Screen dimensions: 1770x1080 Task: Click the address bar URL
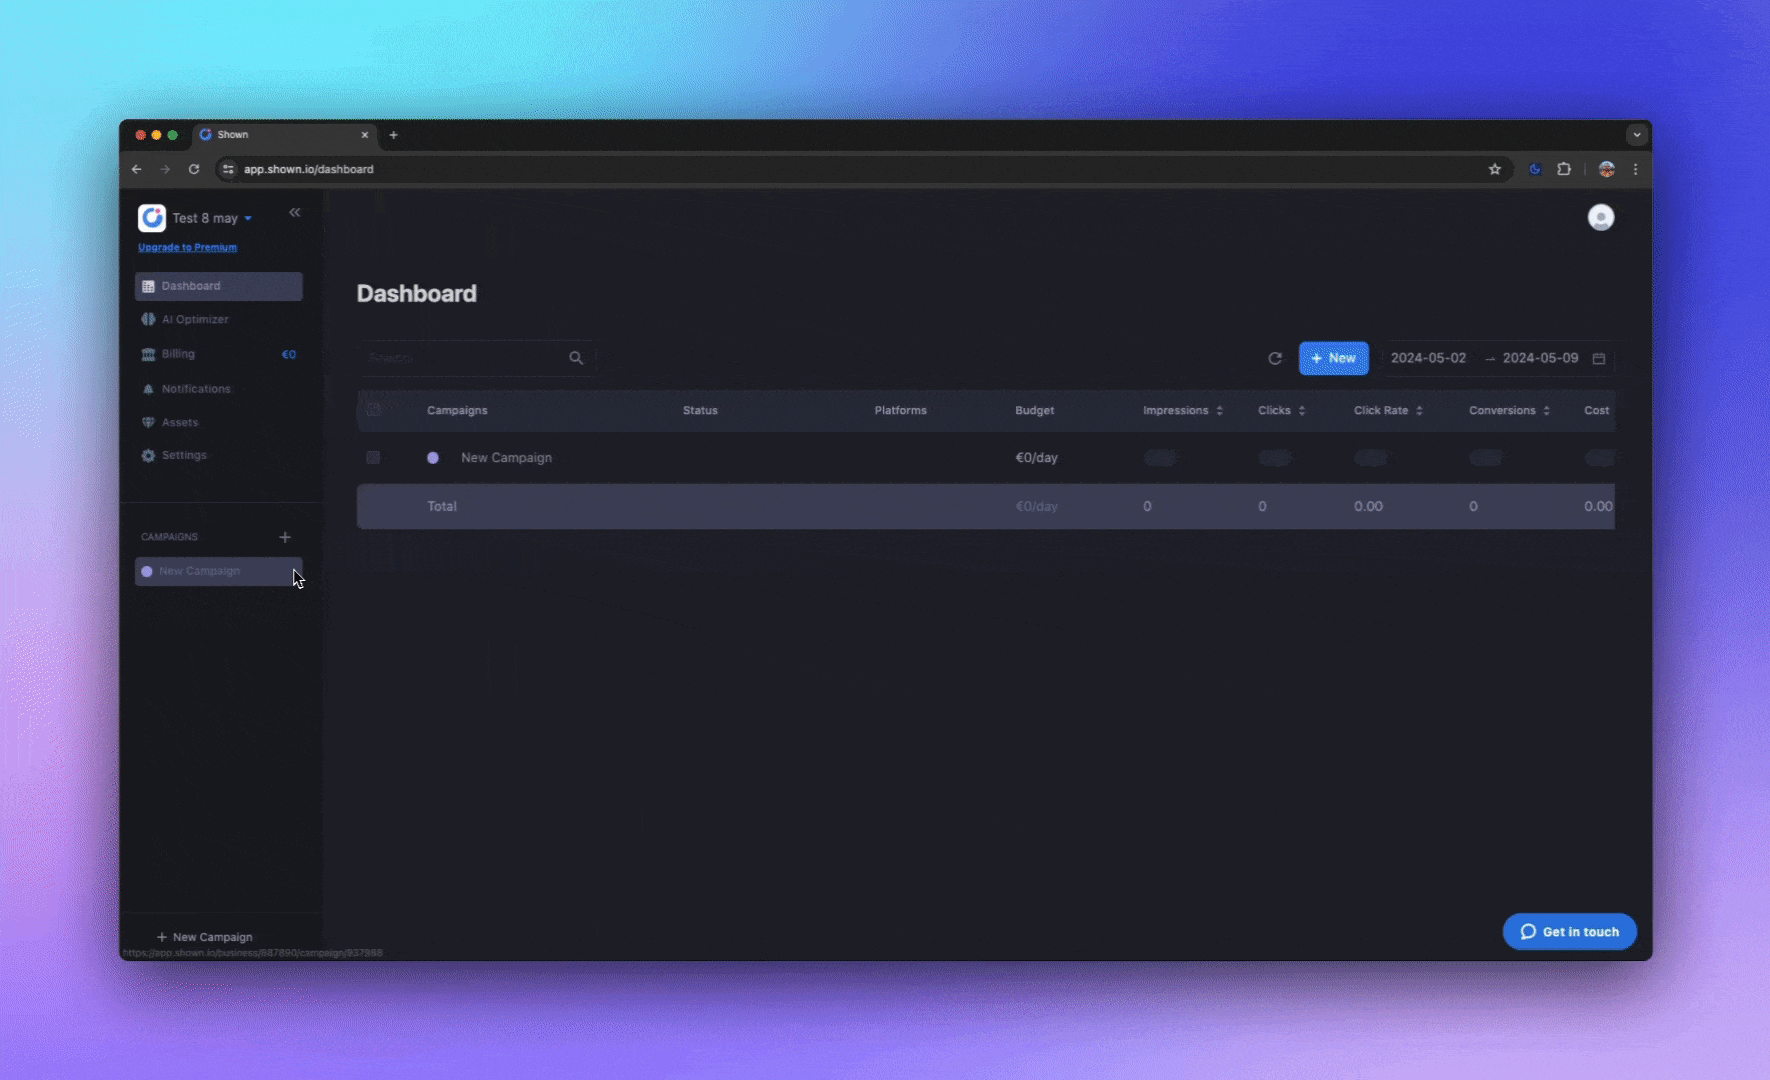click(309, 170)
